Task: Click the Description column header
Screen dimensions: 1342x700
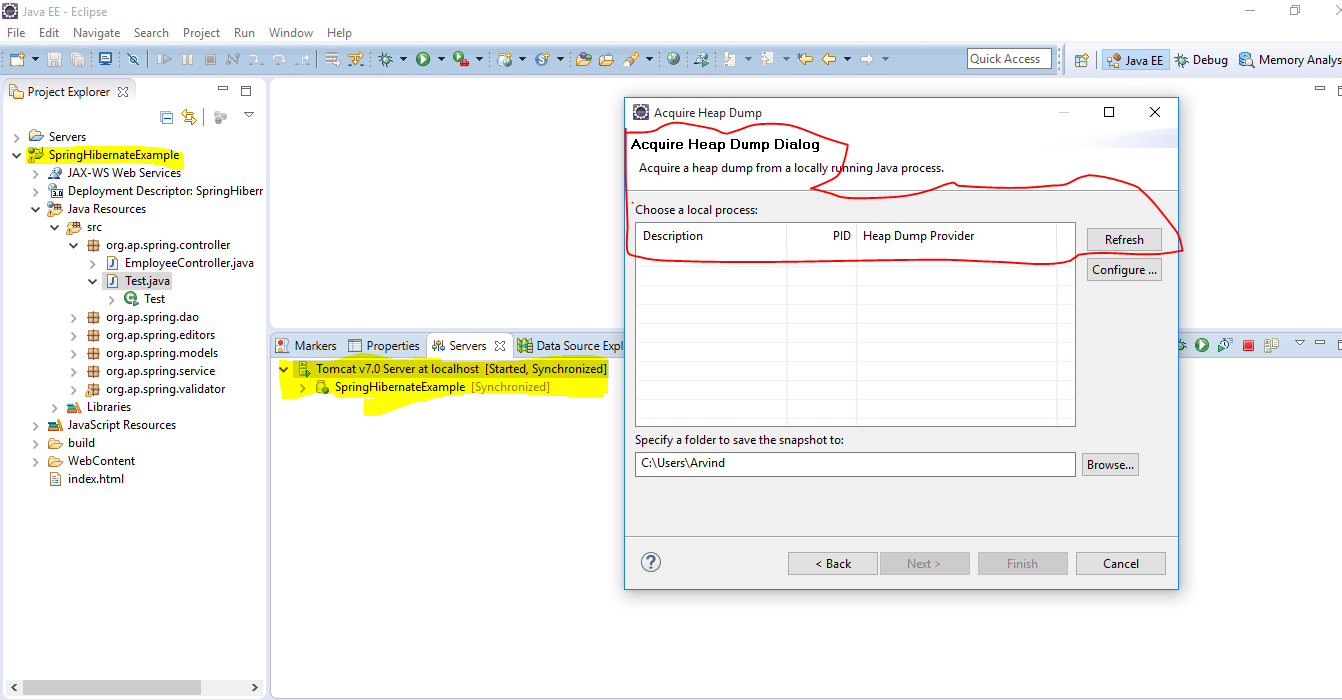Action: coord(711,236)
